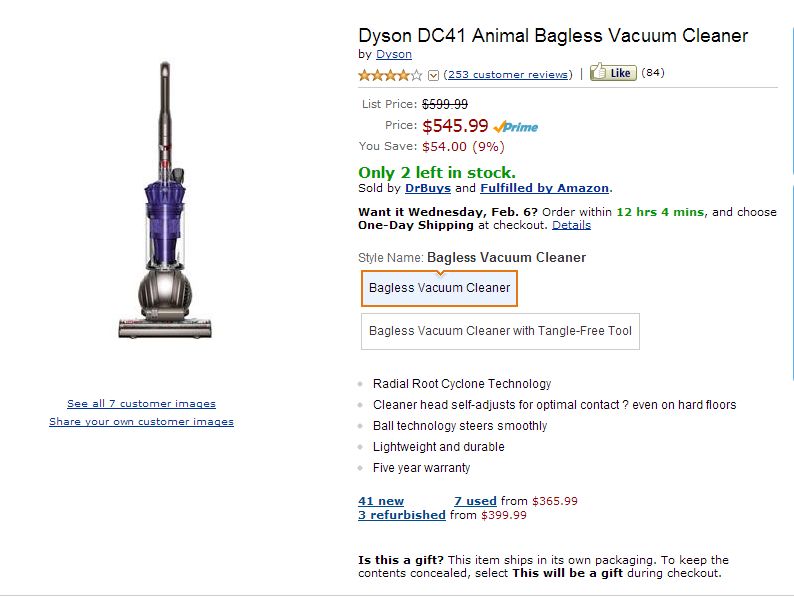Click the four-star rating icon
Image resolution: width=794 pixels, height=598 pixels.
coord(390,75)
